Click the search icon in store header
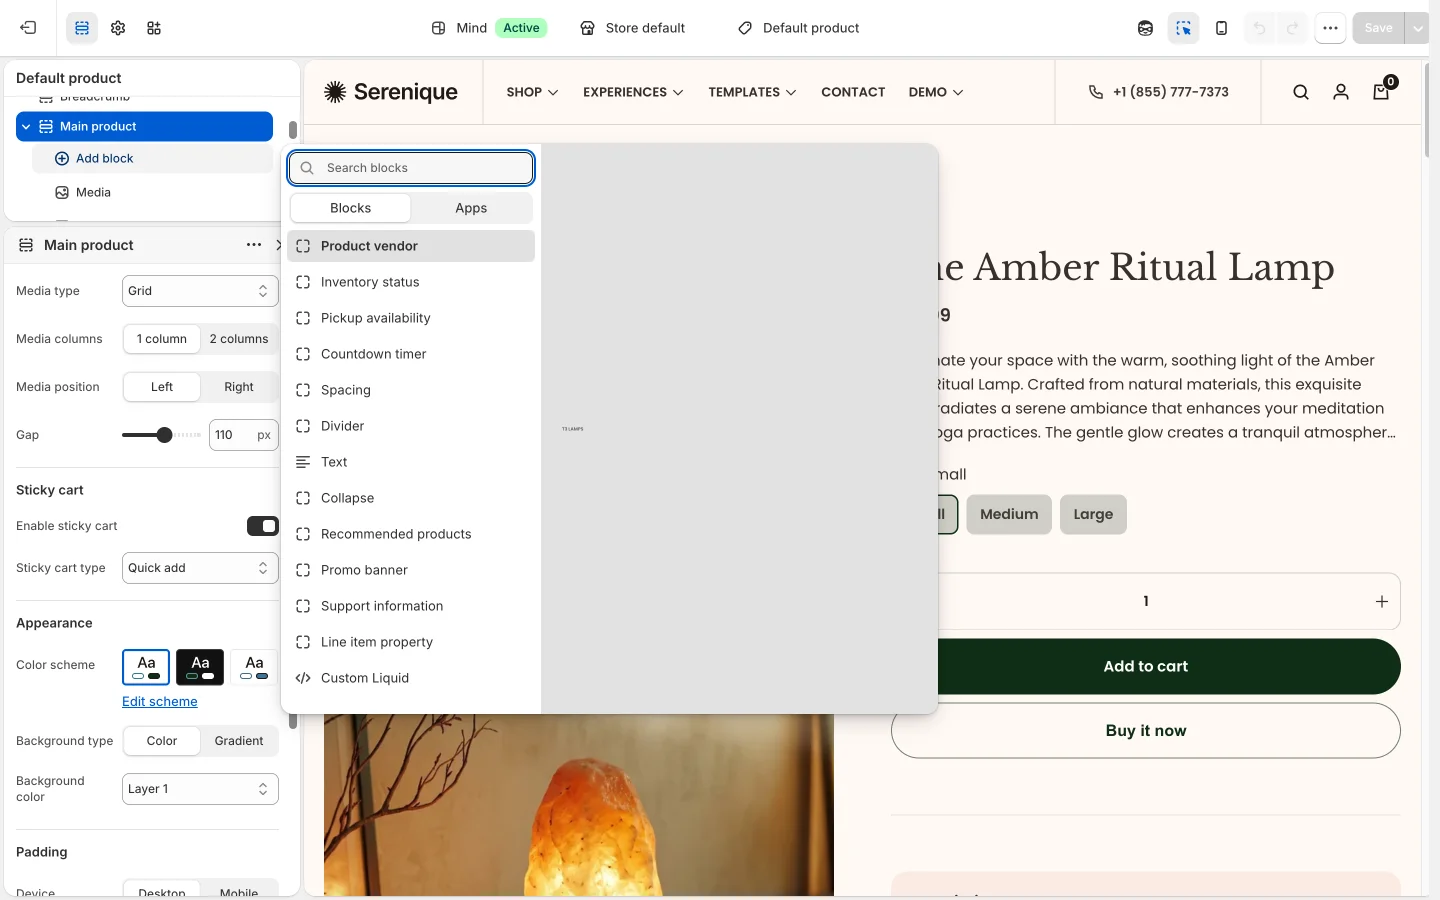Screen dimensions: 1440x900 (x=1301, y=92)
